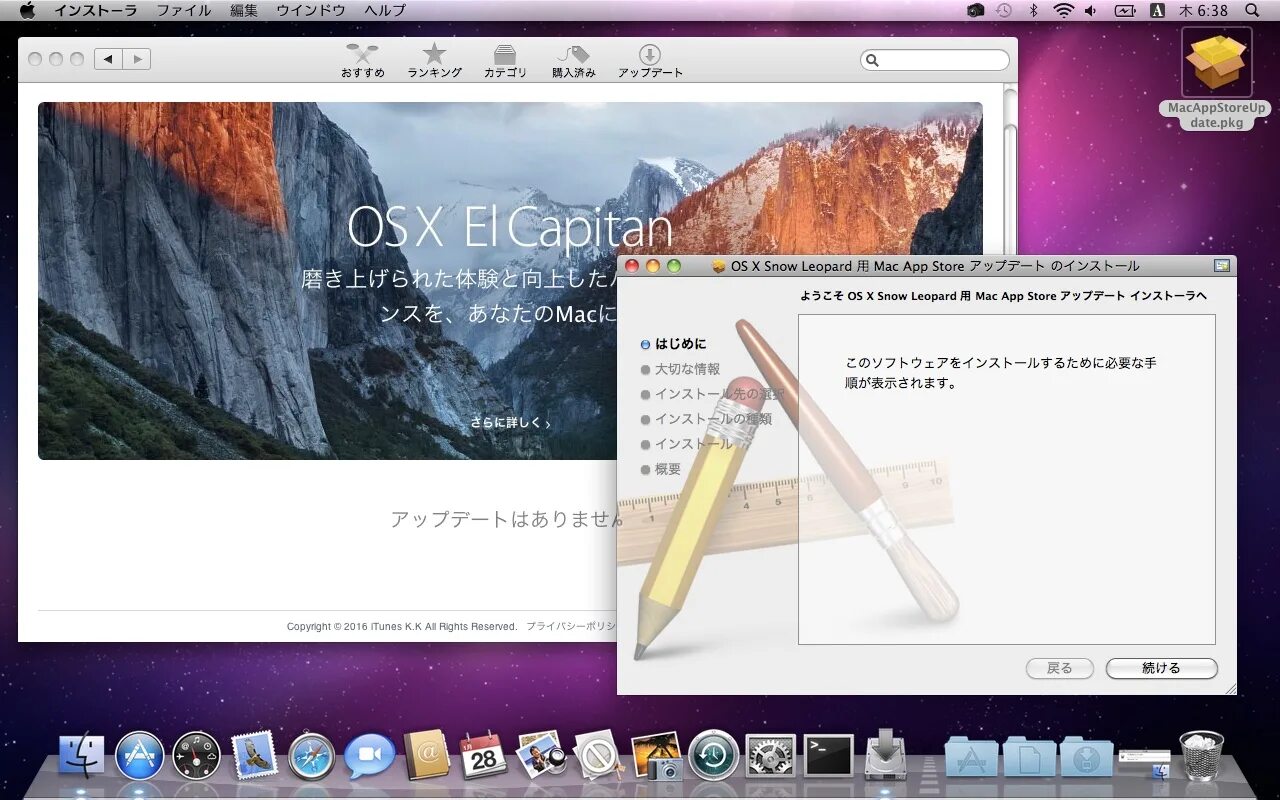Launch Safari from the Dock
This screenshot has height=800, width=1280.
coord(311,756)
